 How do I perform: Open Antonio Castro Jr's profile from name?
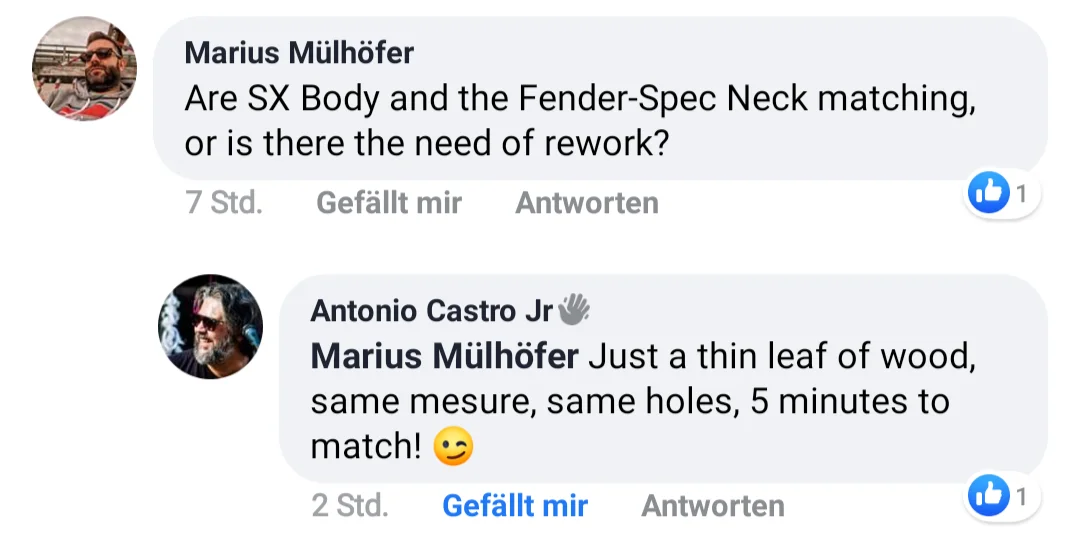[x=431, y=311]
